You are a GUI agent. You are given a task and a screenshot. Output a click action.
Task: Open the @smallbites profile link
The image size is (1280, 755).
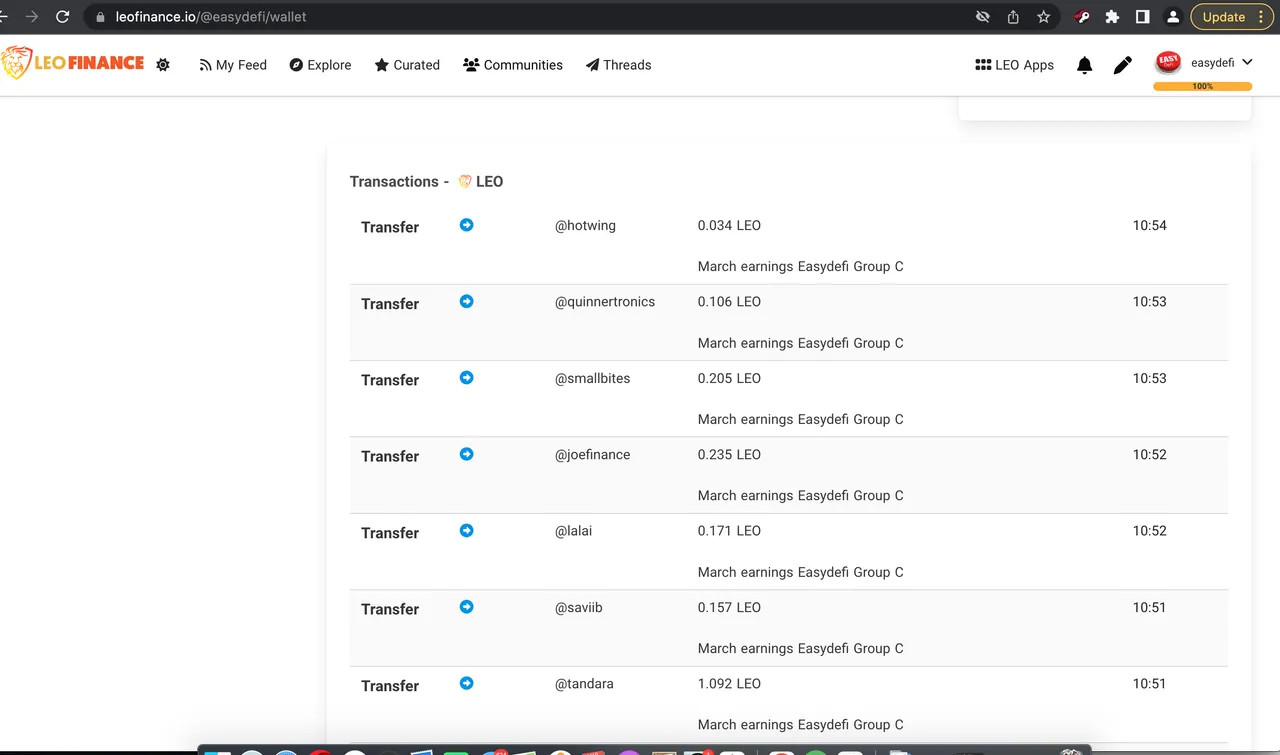(x=592, y=378)
